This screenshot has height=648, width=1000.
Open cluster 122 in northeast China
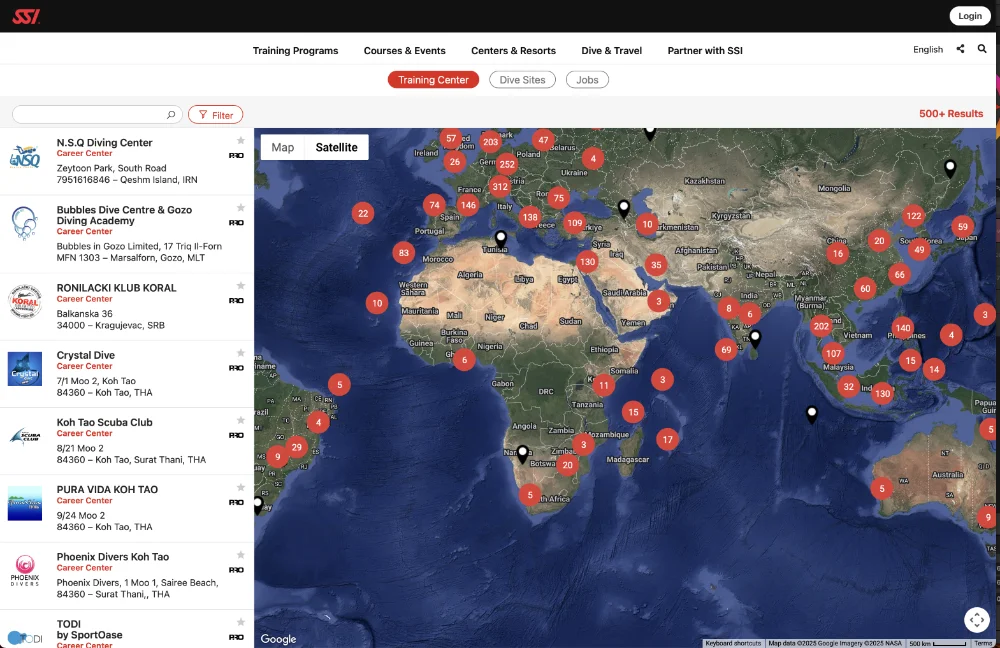coord(914,216)
